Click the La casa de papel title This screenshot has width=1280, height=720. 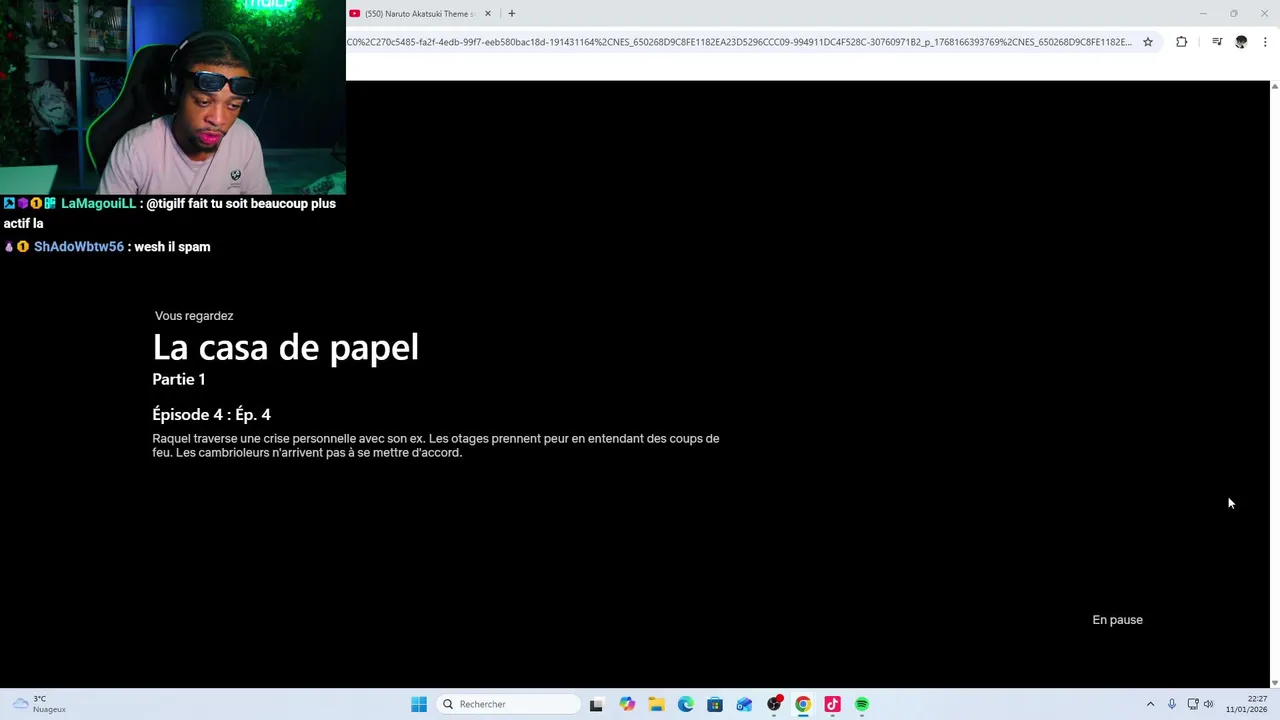pyautogui.click(x=285, y=347)
